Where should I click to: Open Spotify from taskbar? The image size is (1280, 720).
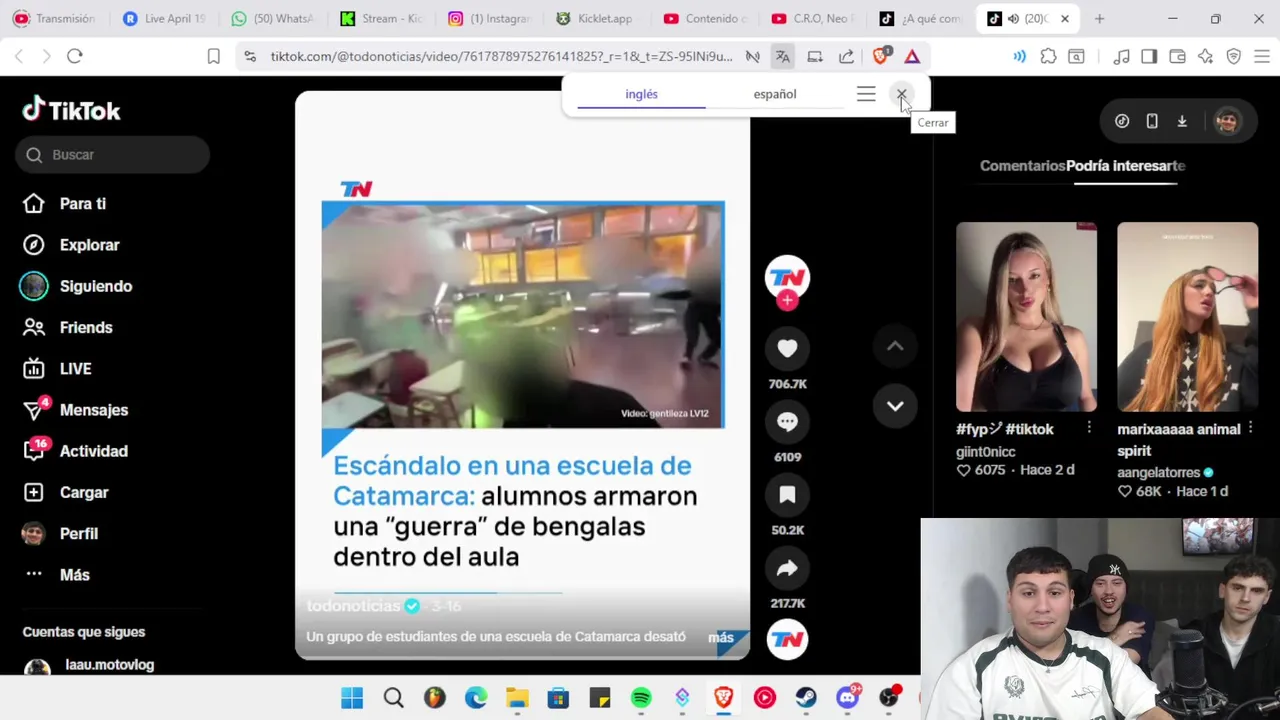641,698
